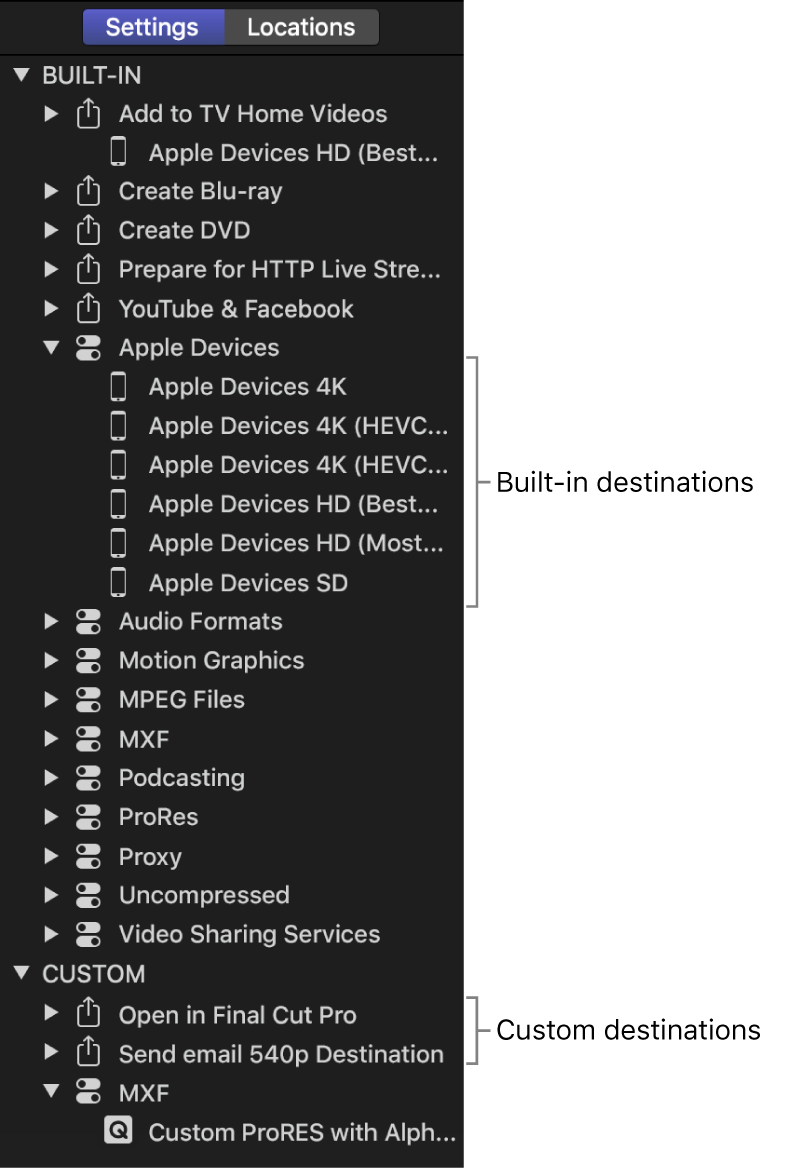
Task: Click the group icon beside Audio Formats
Action: coord(88,621)
